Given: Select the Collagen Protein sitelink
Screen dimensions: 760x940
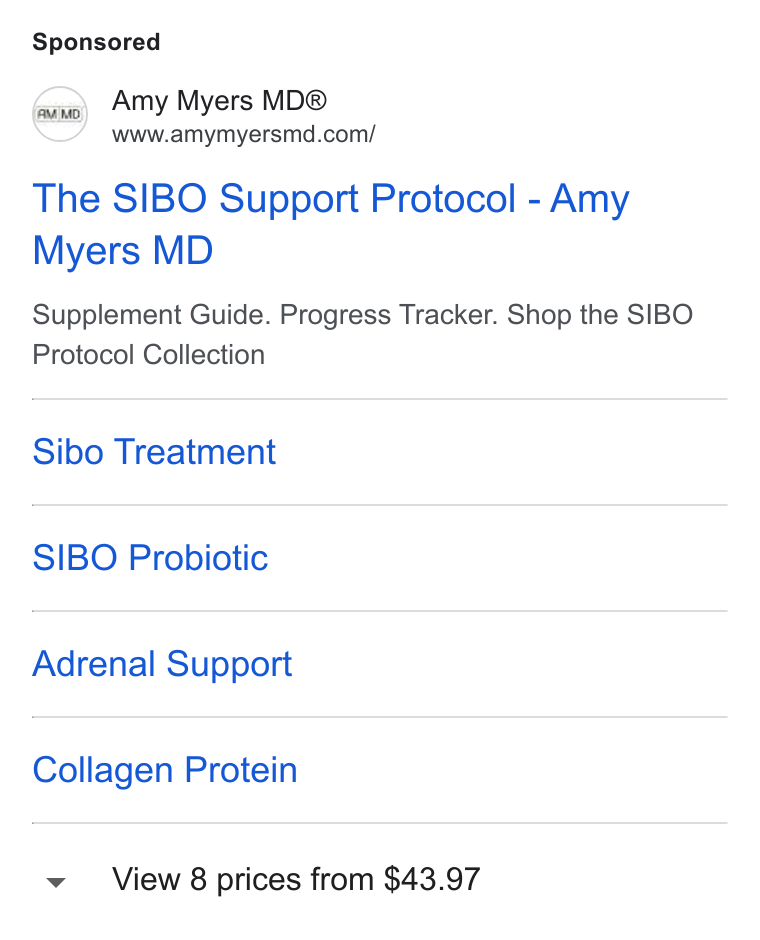Looking at the screenshot, I should click(165, 770).
